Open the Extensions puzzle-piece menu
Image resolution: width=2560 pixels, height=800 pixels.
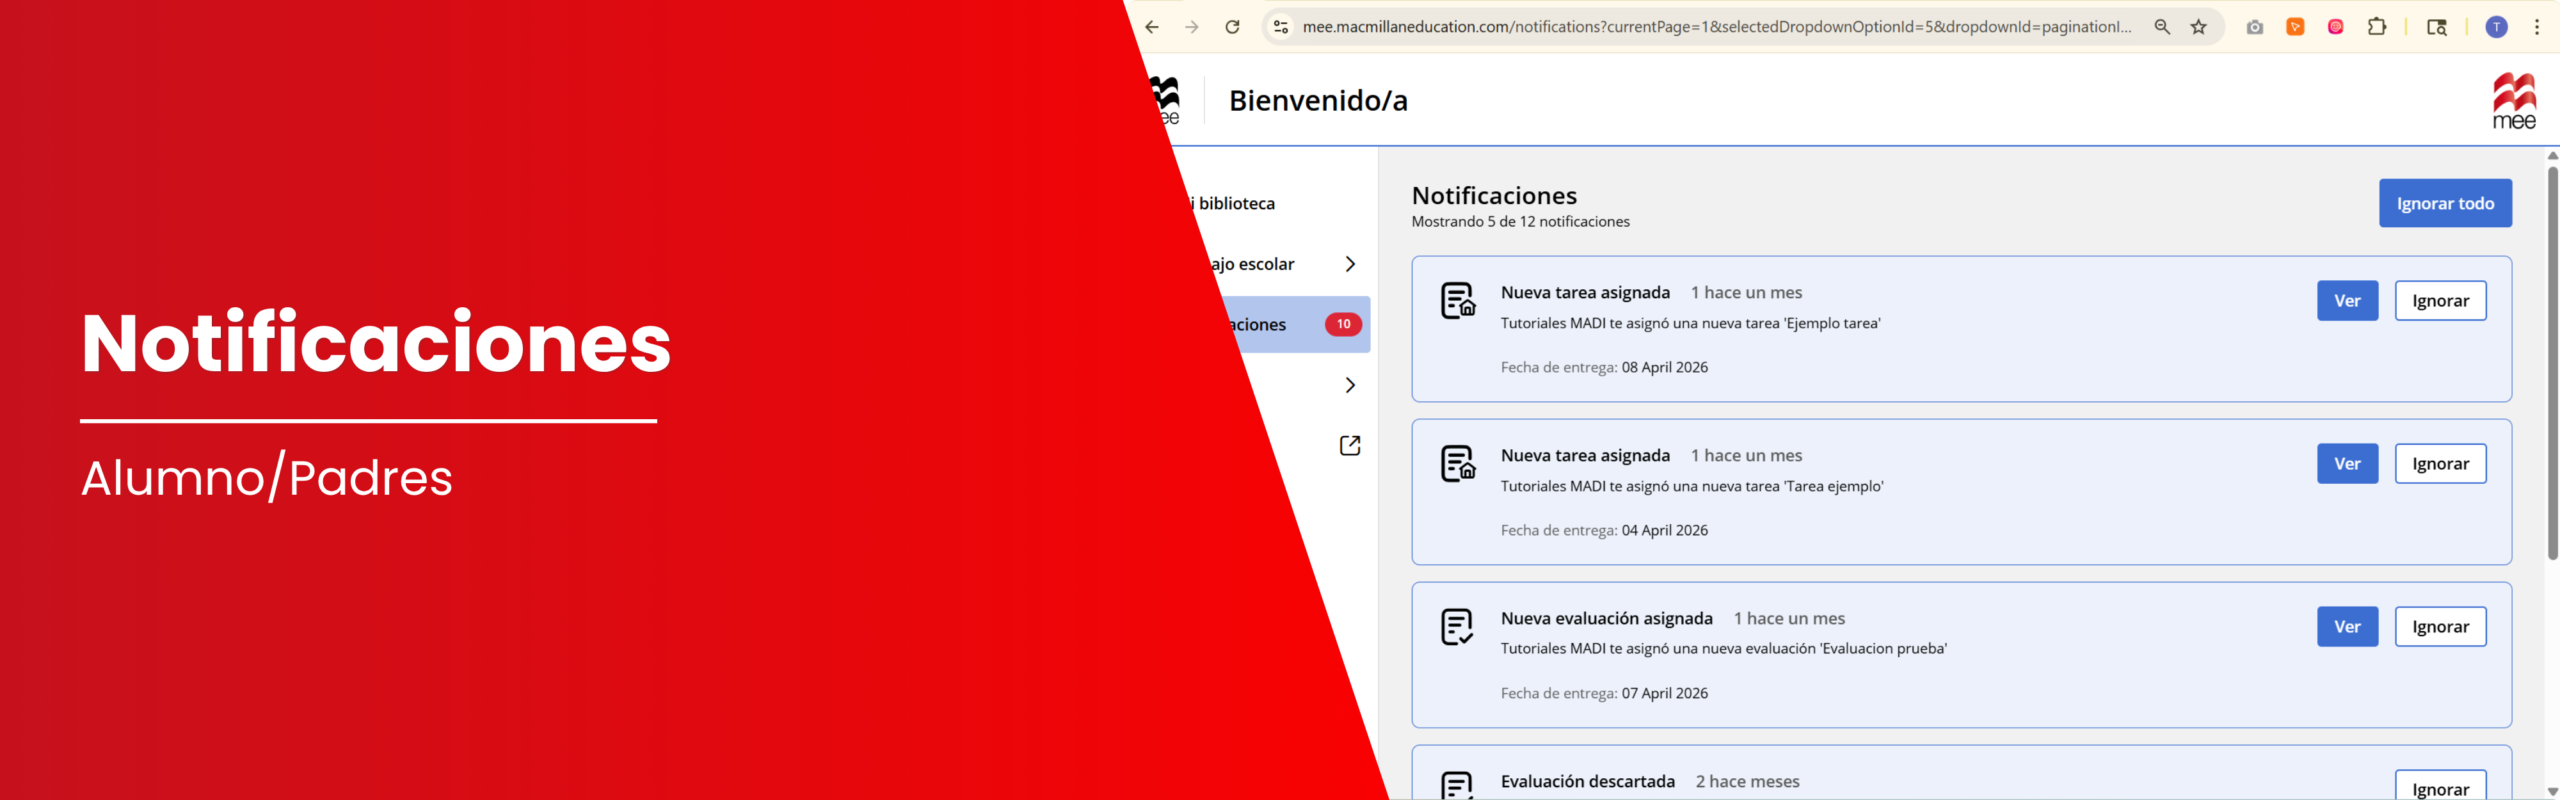[2377, 27]
